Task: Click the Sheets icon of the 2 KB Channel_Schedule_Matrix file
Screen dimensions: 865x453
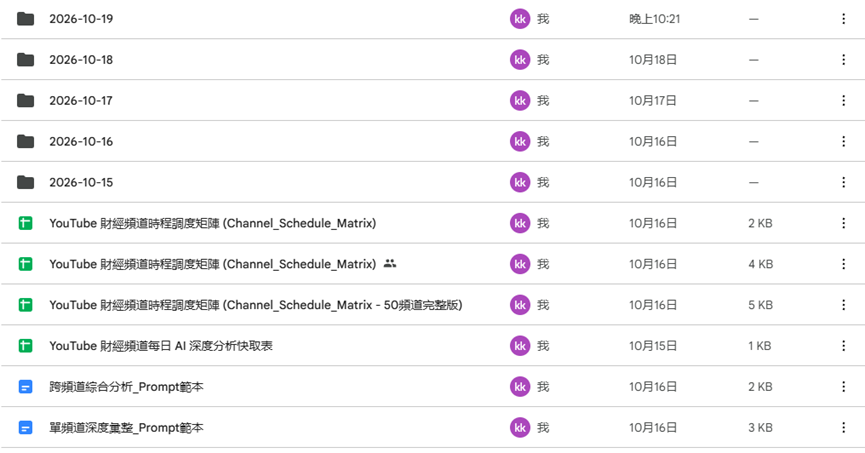Action: click(25, 223)
